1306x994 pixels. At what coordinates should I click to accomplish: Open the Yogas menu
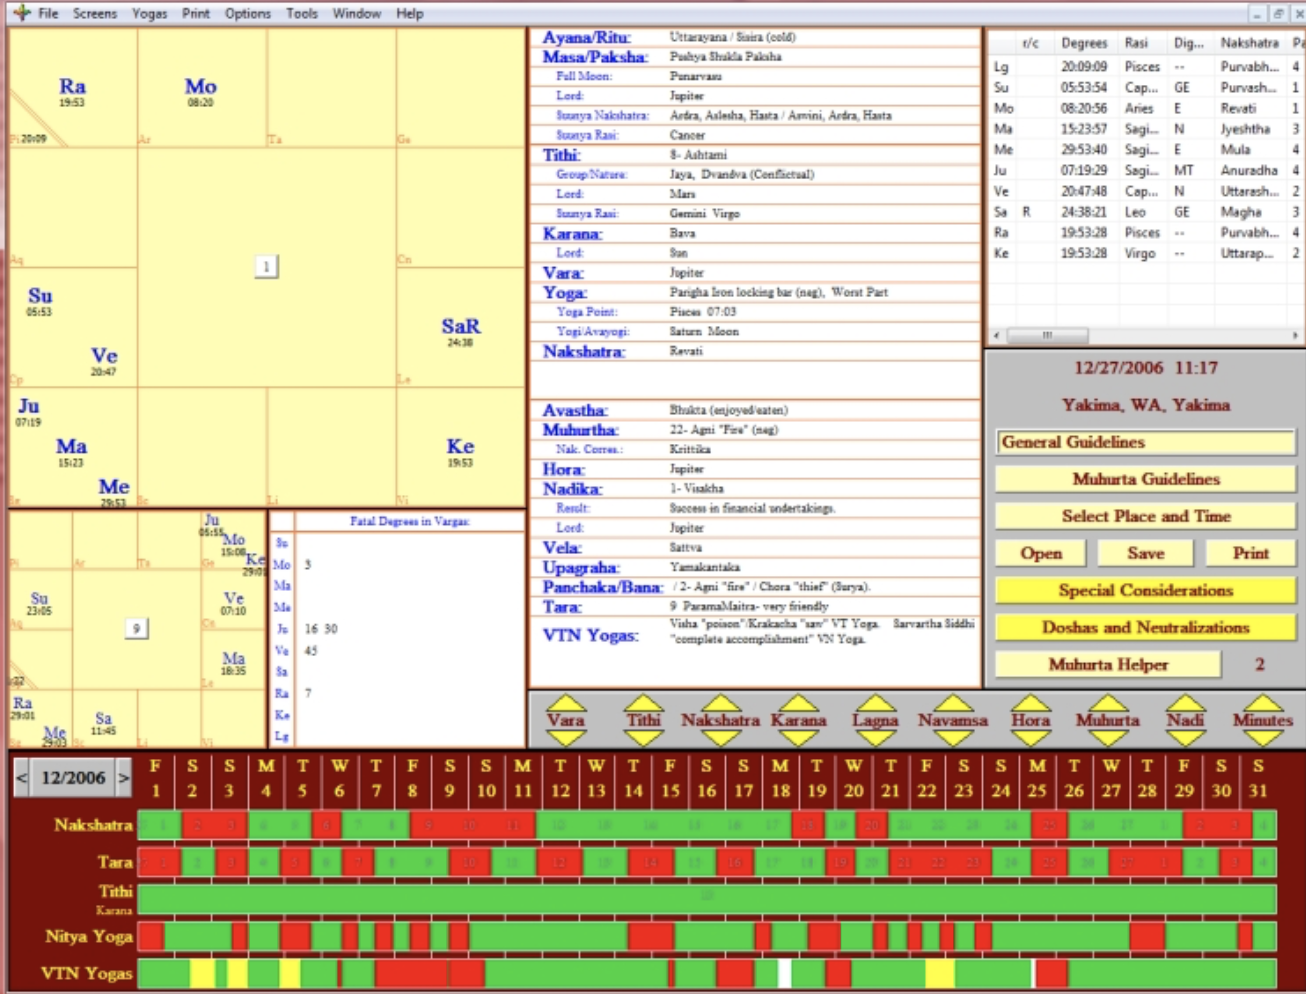tap(150, 13)
